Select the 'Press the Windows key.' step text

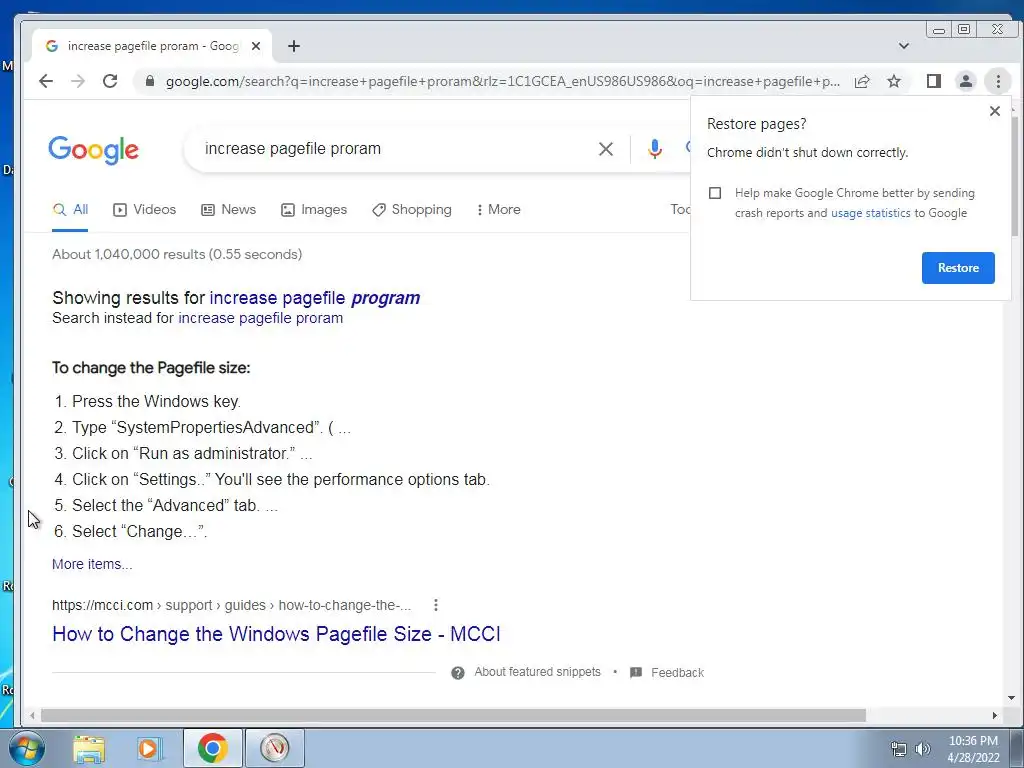(156, 402)
